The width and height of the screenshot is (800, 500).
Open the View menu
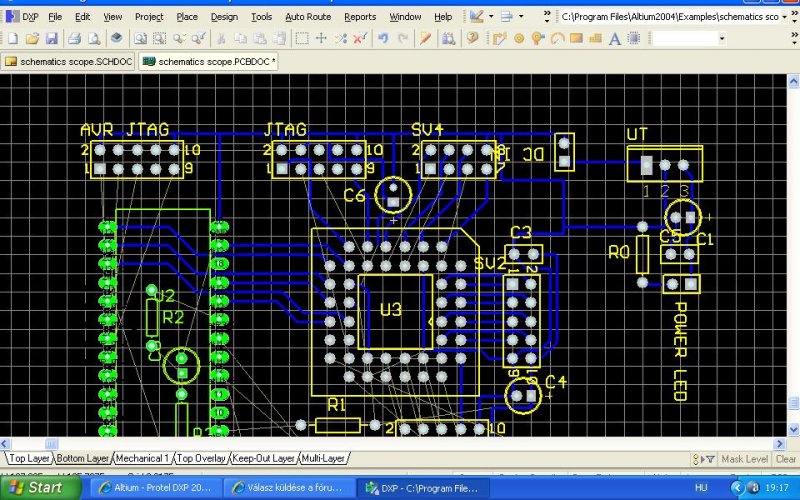coord(113,17)
